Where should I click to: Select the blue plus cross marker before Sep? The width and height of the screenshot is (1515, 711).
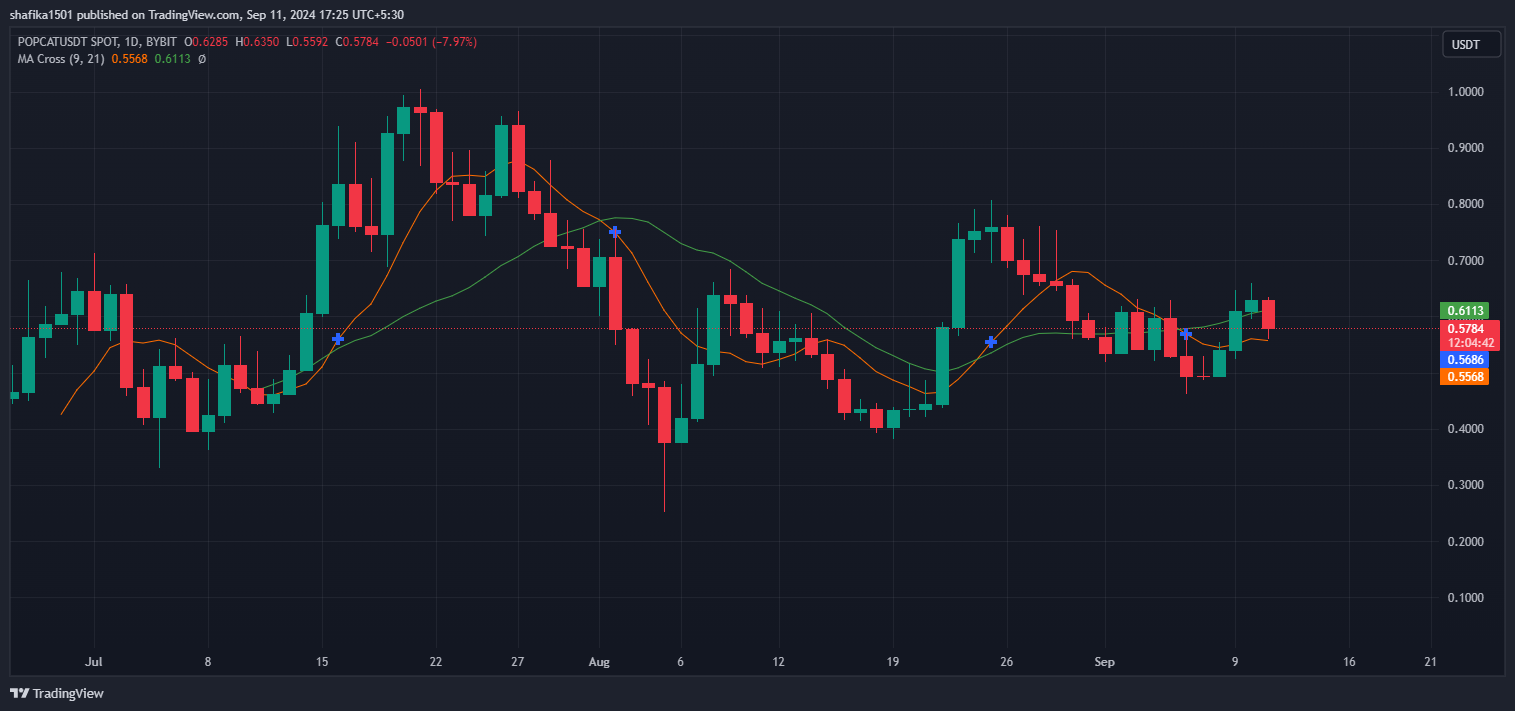[x=990, y=341]
